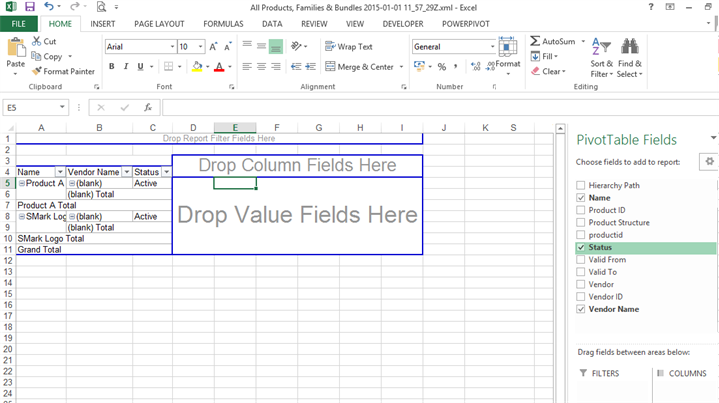Viewport: 719px width, 403px height.
Task: Switch to the PAGE LAYOUT tab
Action: [159, 24]
